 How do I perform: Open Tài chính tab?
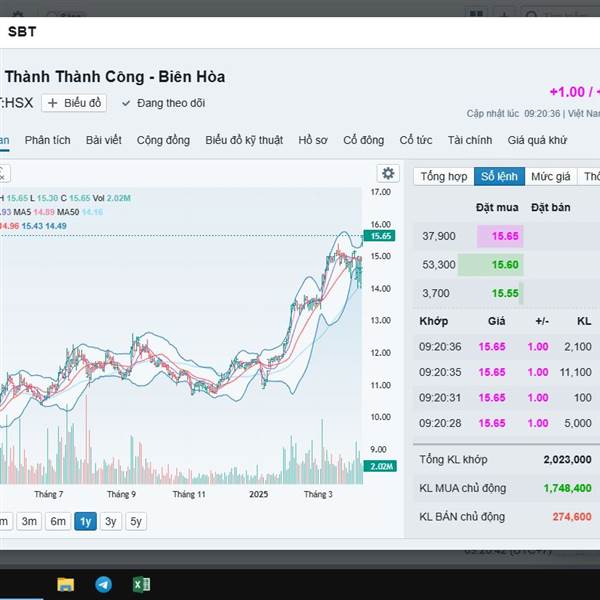470,140
